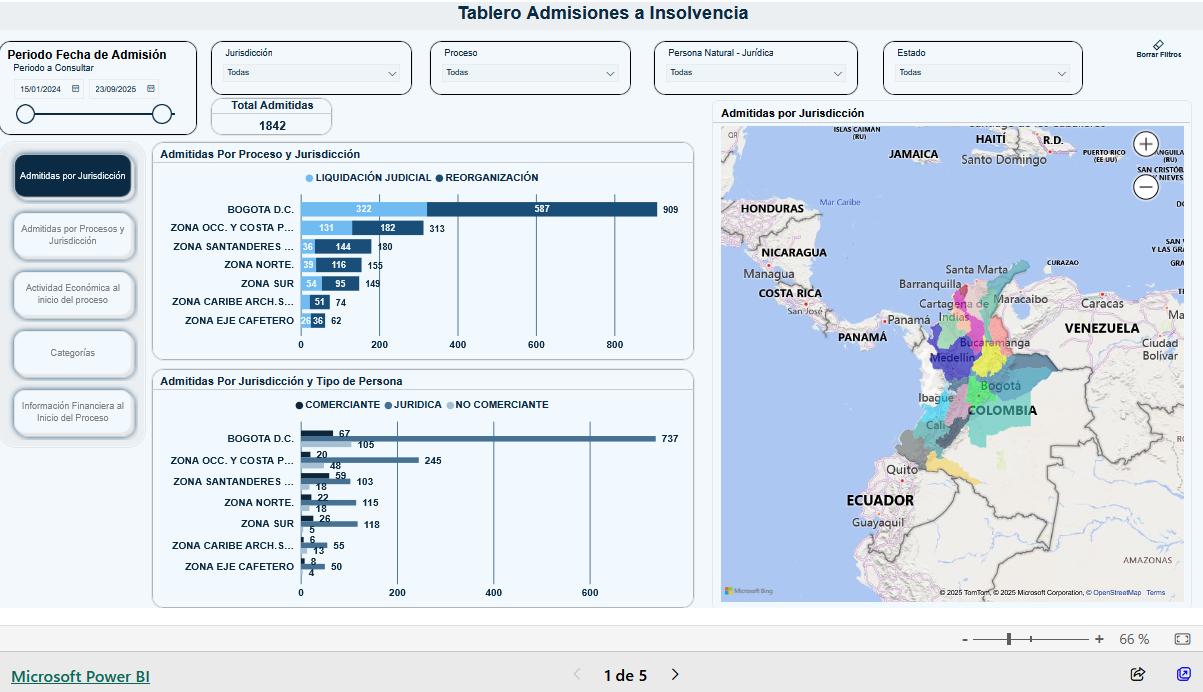Open the start date calendar picker icon
This screenshot has height=692, width=1203.
[x=75, y=89]
